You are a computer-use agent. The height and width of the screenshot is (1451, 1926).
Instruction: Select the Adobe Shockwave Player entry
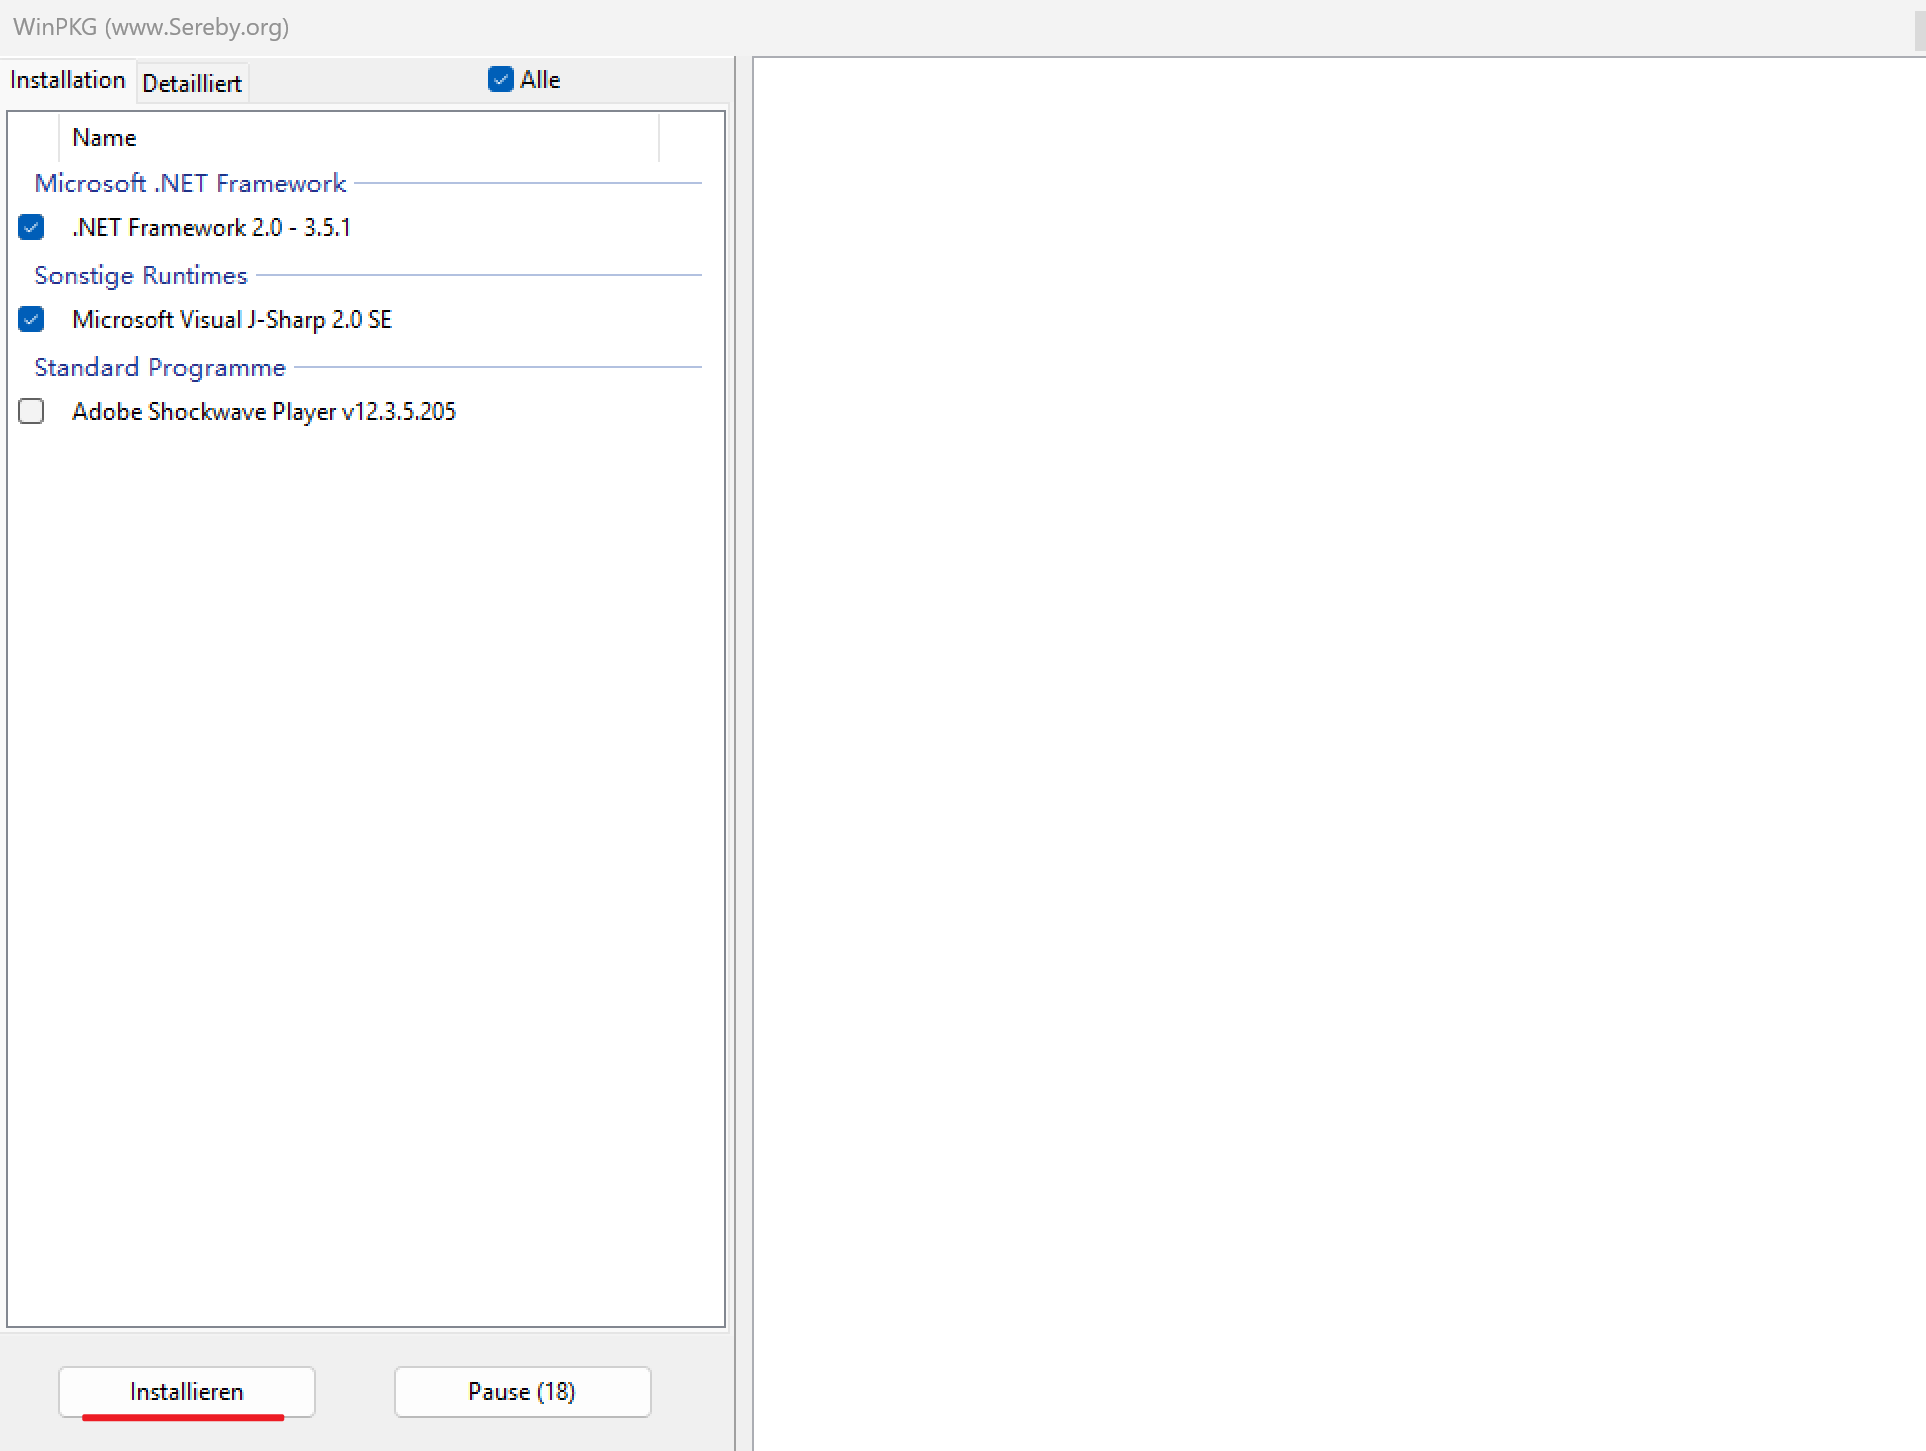(263, 411)
